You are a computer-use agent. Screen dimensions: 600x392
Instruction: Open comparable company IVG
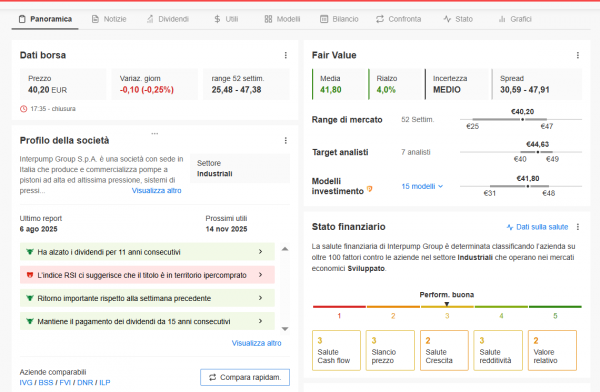[x=26, y=382]
